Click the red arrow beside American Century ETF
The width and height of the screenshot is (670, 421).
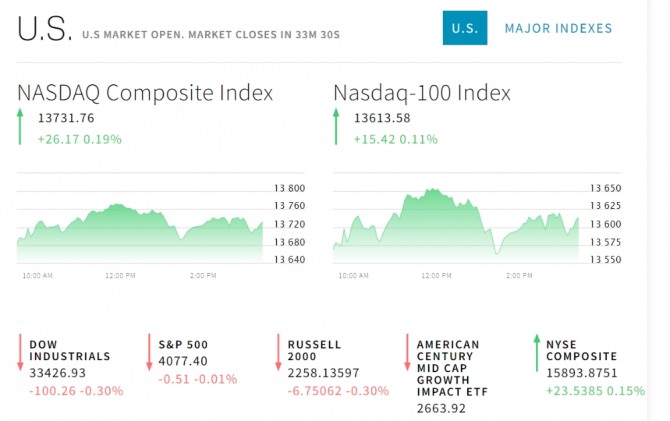click(407, 352)
